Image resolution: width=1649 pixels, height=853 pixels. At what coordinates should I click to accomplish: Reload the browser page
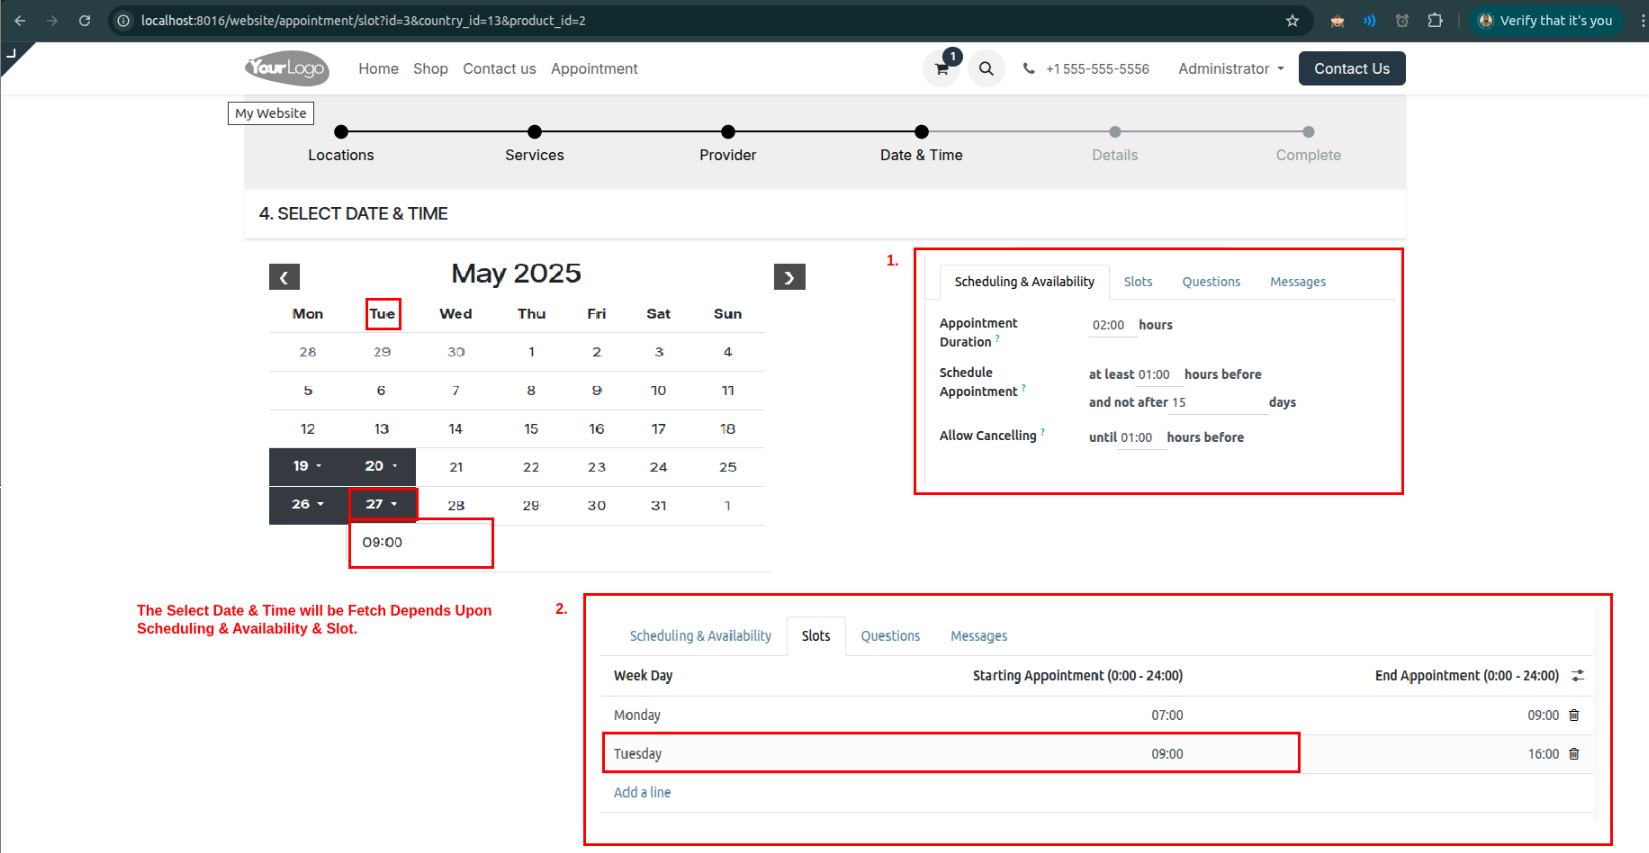(x=85, y=20)
